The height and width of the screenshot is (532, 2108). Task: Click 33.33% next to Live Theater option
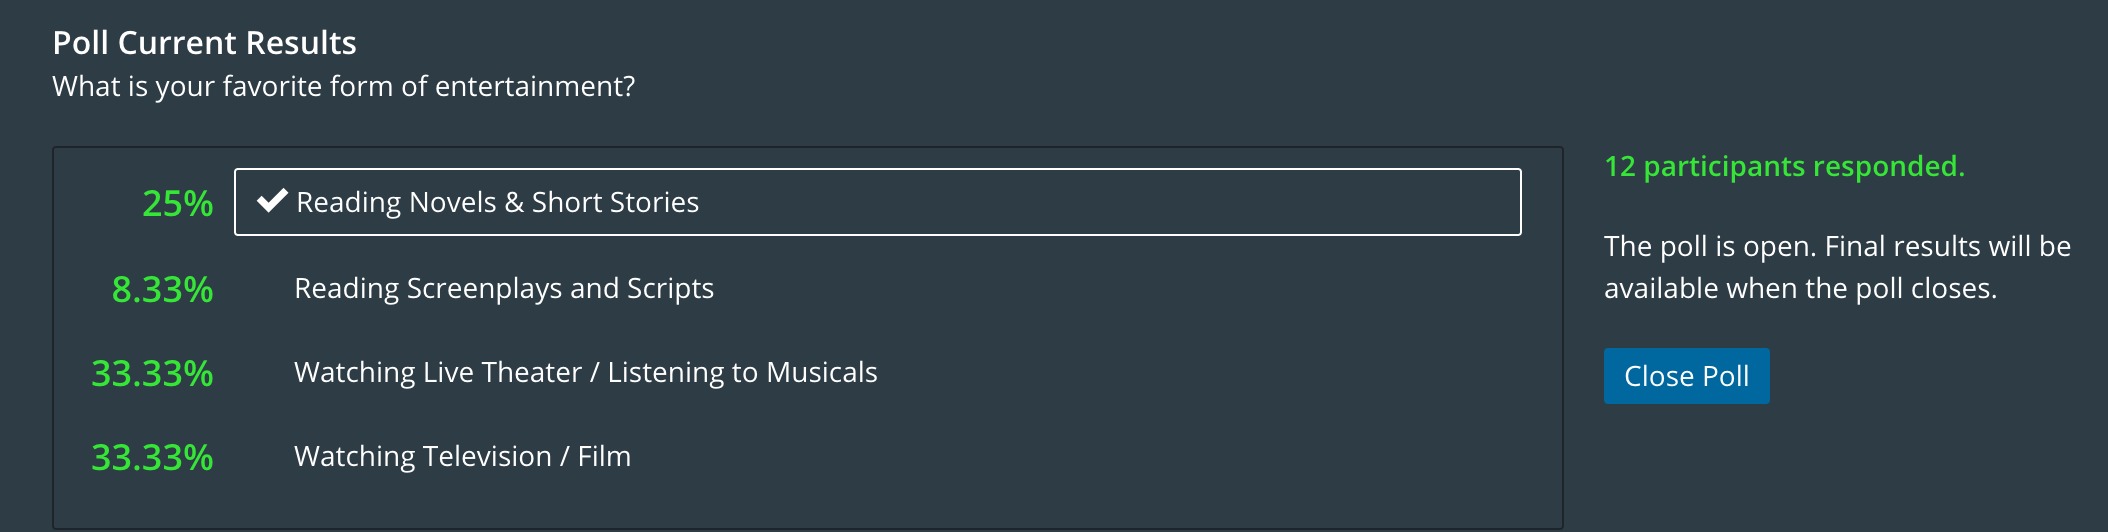pyautogui.click(x=152, y=373)
